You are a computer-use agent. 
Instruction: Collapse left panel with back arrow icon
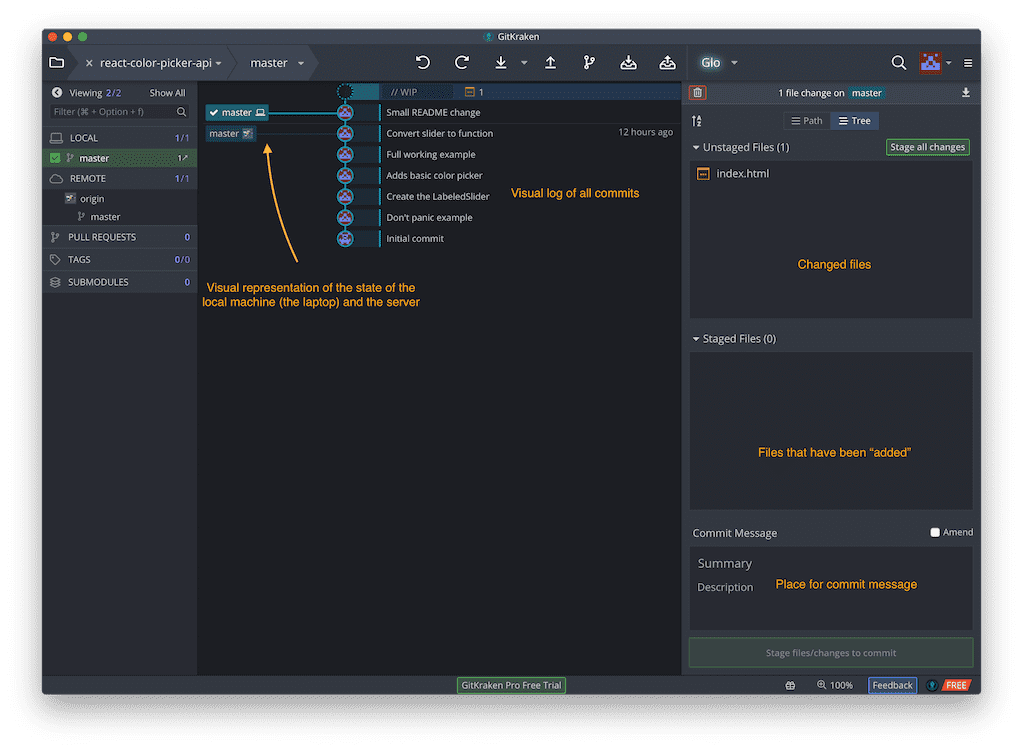point(57,93)
